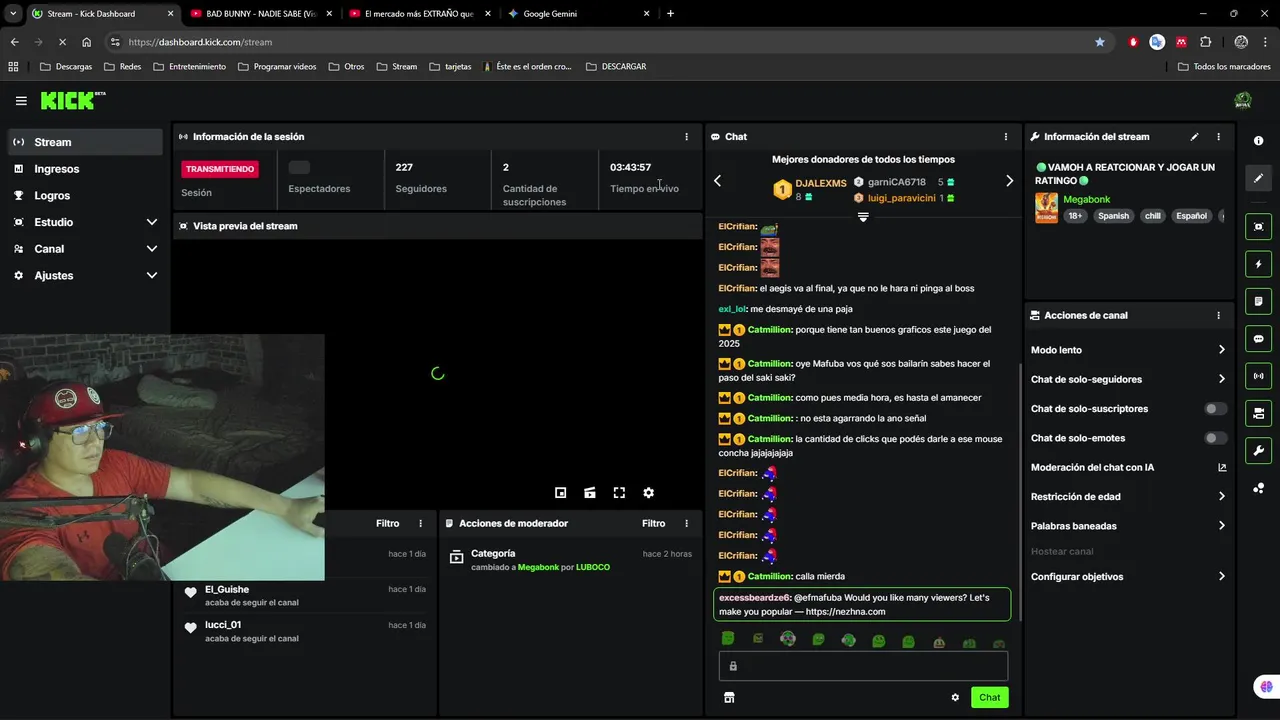
Task: Open info icon in right sidebar
Action: (1258, 141)
